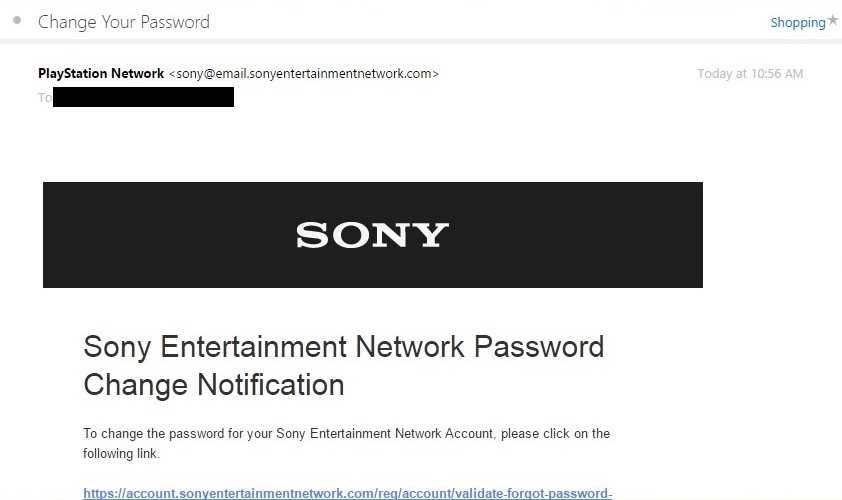Click the Change Your Password subject line
The height and width of the screenshot is (500, 842).
124,22
